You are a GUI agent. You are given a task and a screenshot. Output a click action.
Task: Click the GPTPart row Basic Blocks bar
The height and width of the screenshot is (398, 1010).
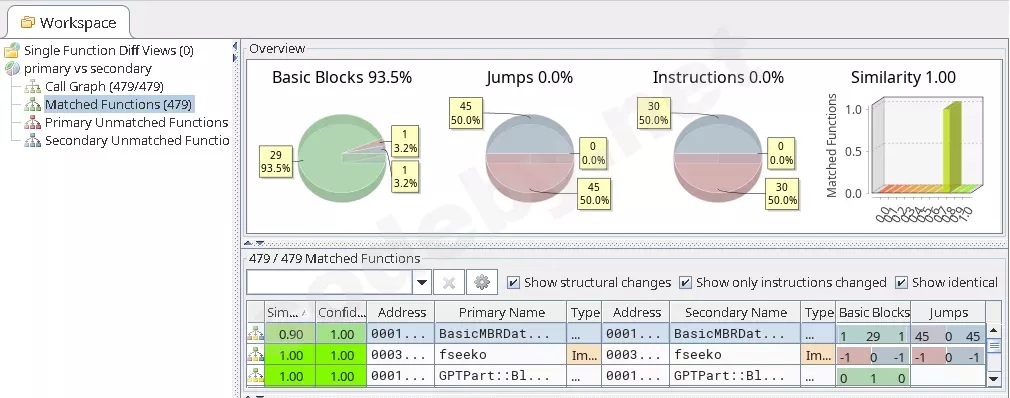coord(873,378)
